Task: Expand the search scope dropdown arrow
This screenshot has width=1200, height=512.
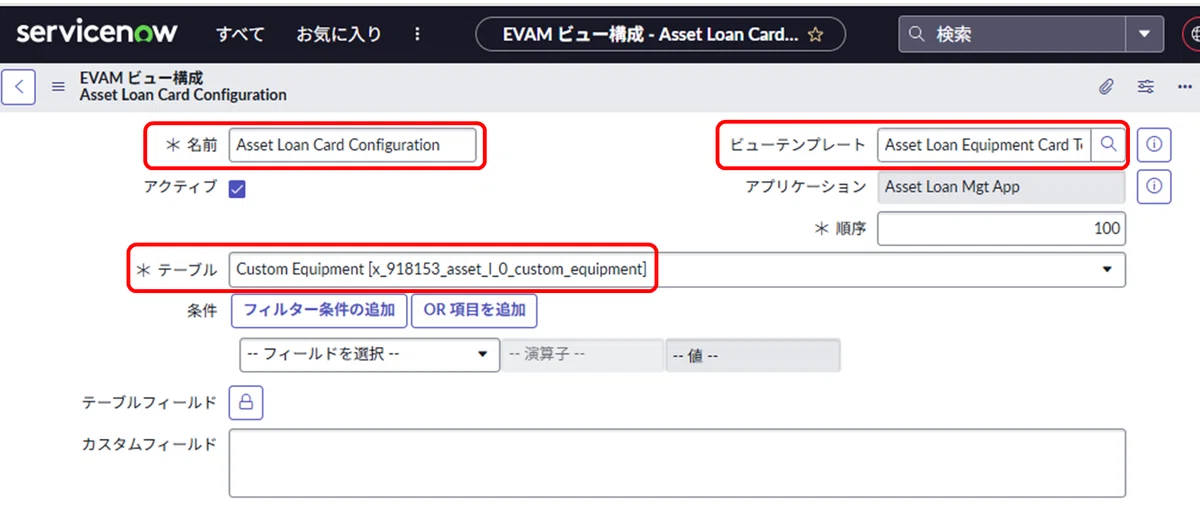Action: coord(1144,34)
